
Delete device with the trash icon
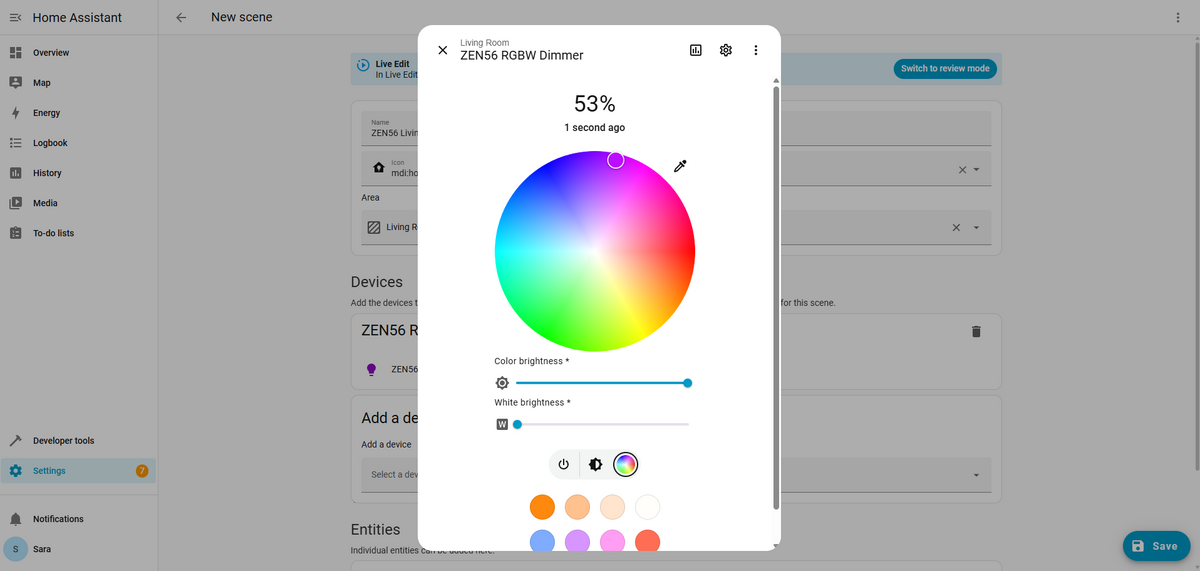tap(976, 331)
